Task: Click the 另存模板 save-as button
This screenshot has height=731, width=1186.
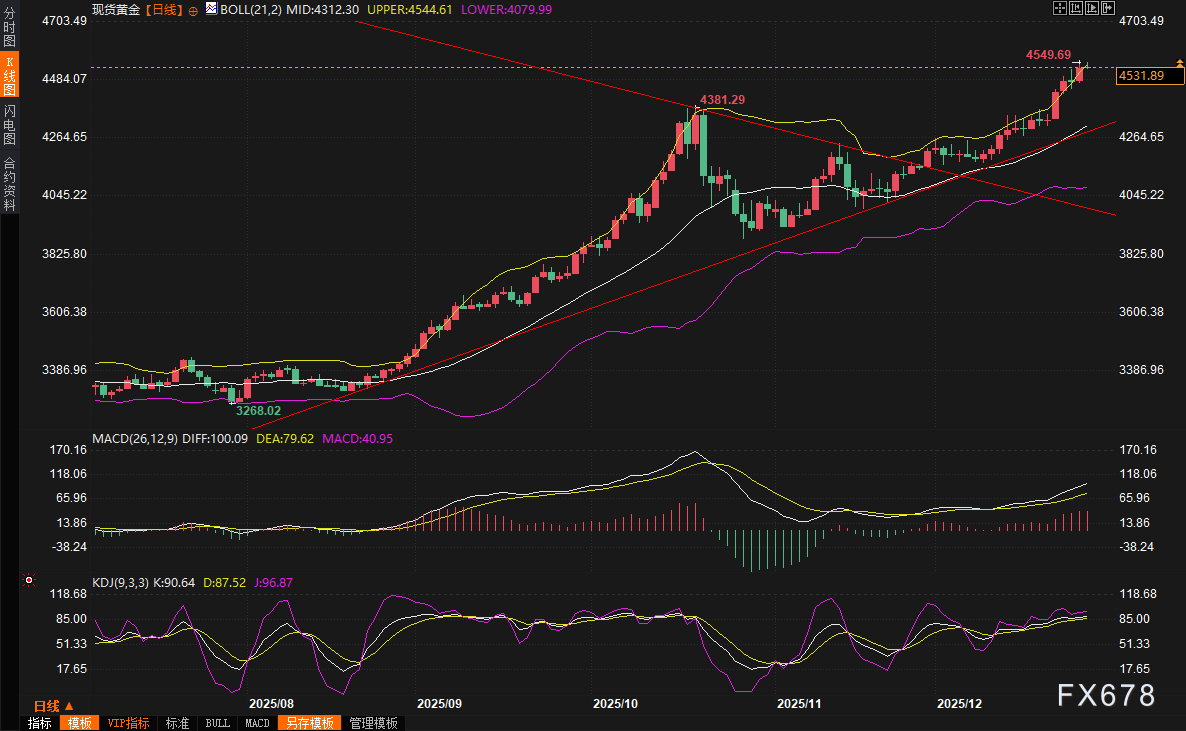Action: point(307,723)
